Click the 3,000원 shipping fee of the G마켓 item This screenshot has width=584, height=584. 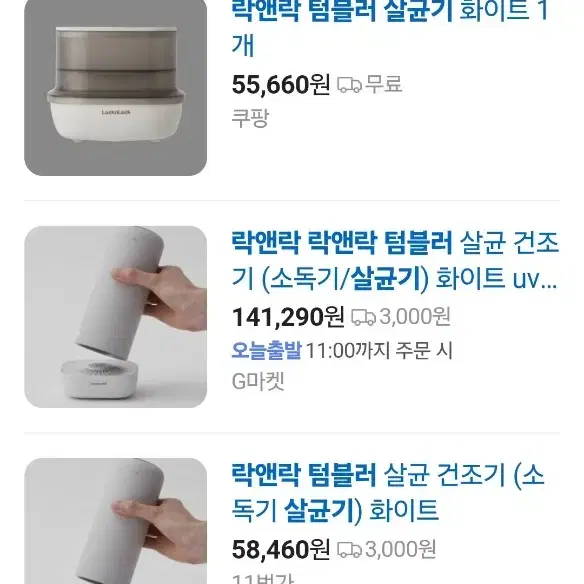point(415,317)
